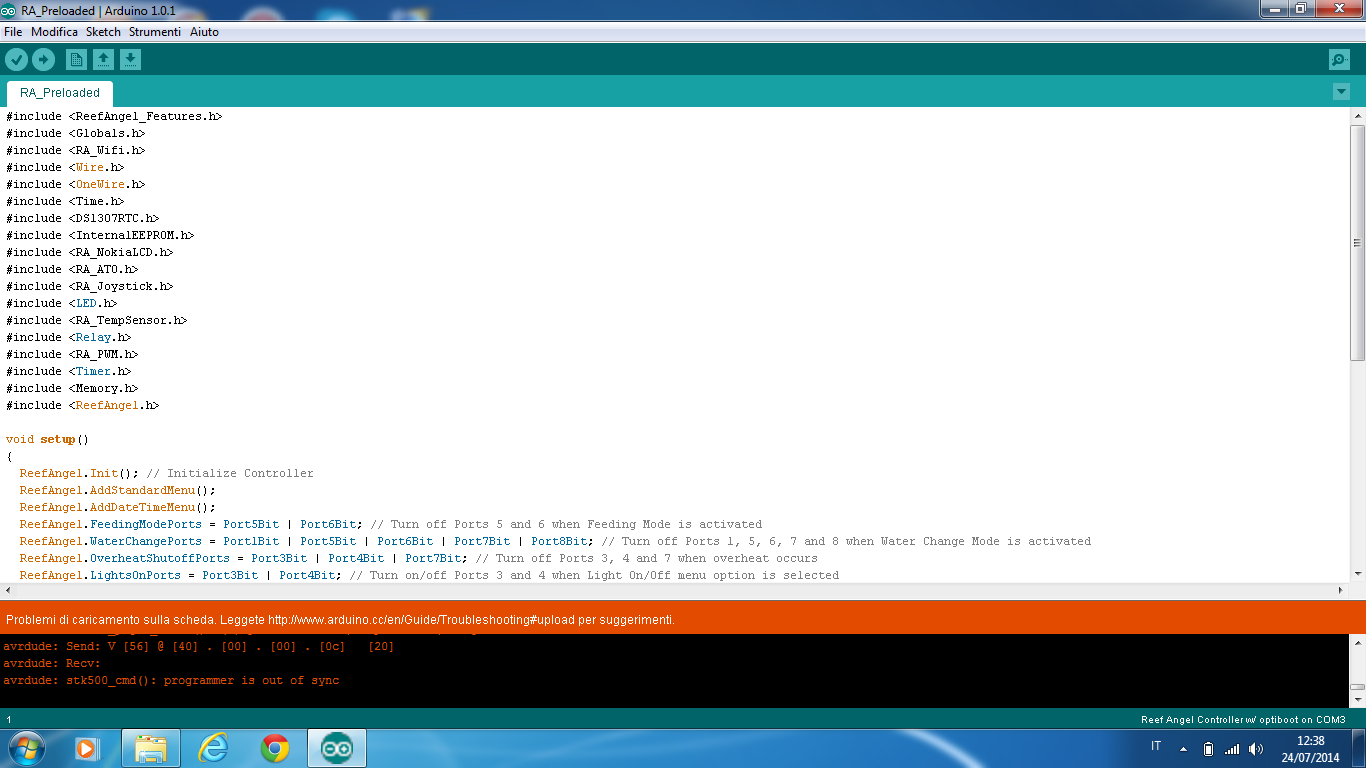Click the 'avrdude: Send: V [56]' line
The height and width of the screenshot is (768, 1366).
coord(198,646)
